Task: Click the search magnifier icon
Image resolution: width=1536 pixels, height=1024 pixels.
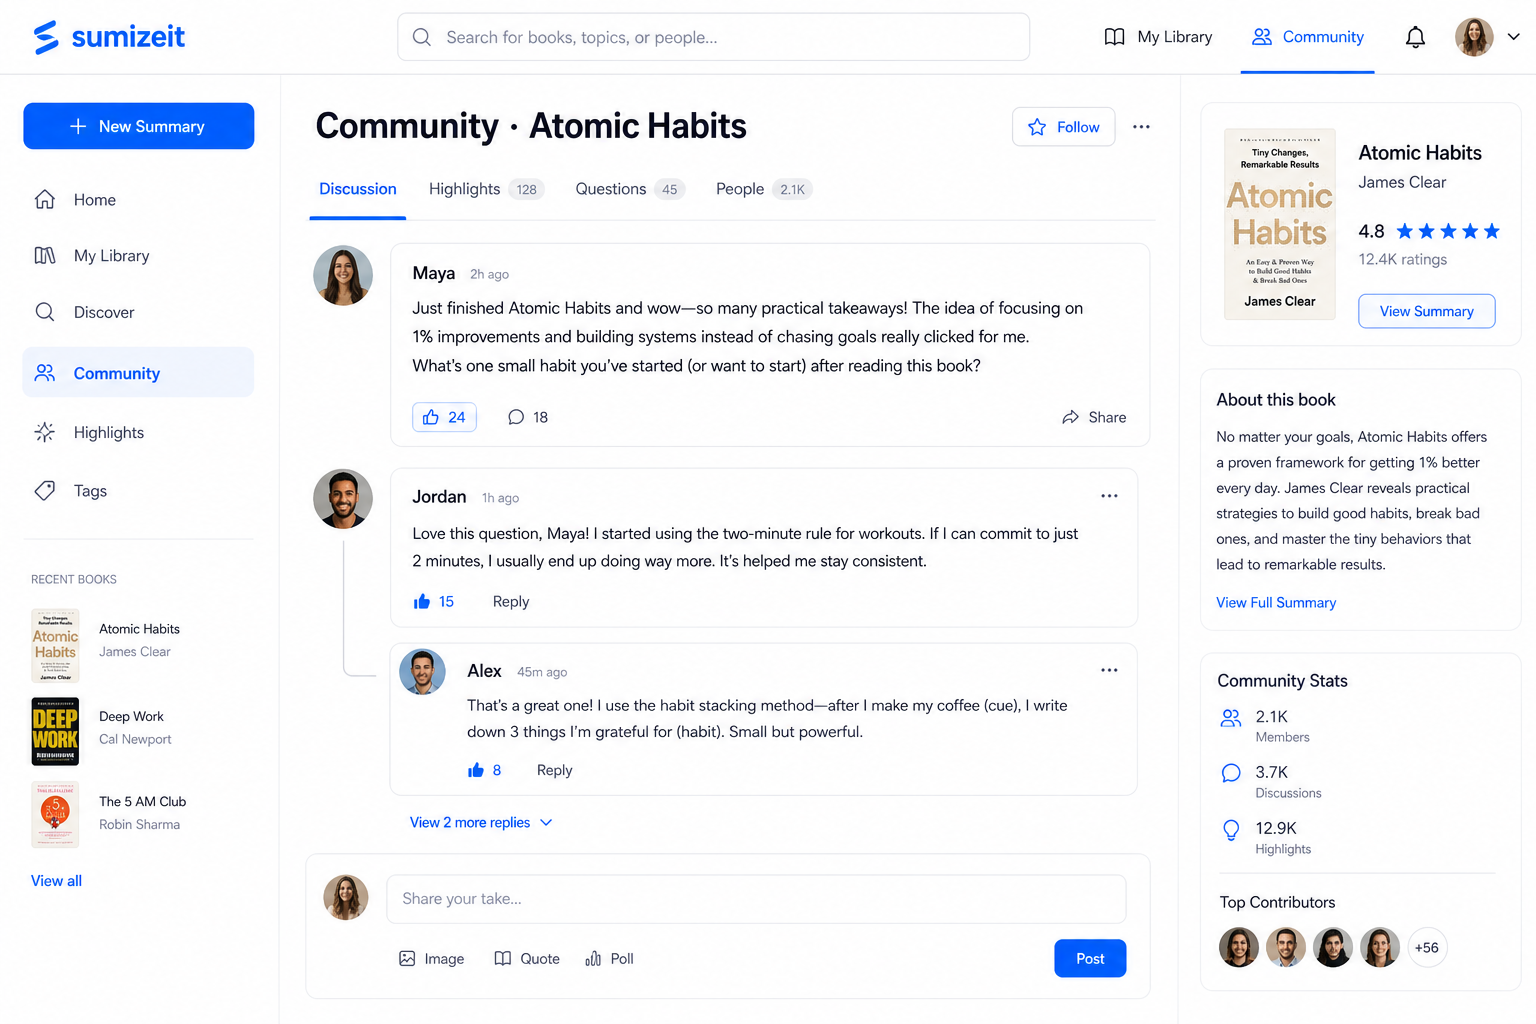Action: point(422,37)
